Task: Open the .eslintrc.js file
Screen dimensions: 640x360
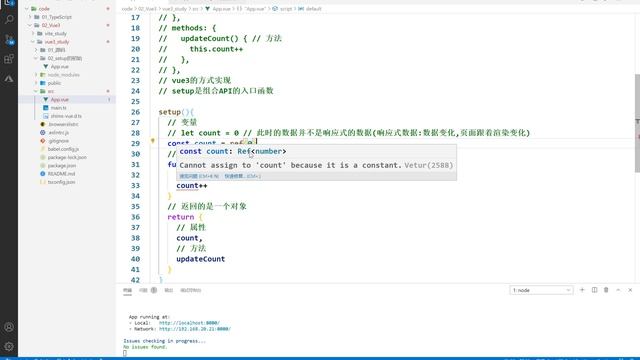Action: pos(58,133)
